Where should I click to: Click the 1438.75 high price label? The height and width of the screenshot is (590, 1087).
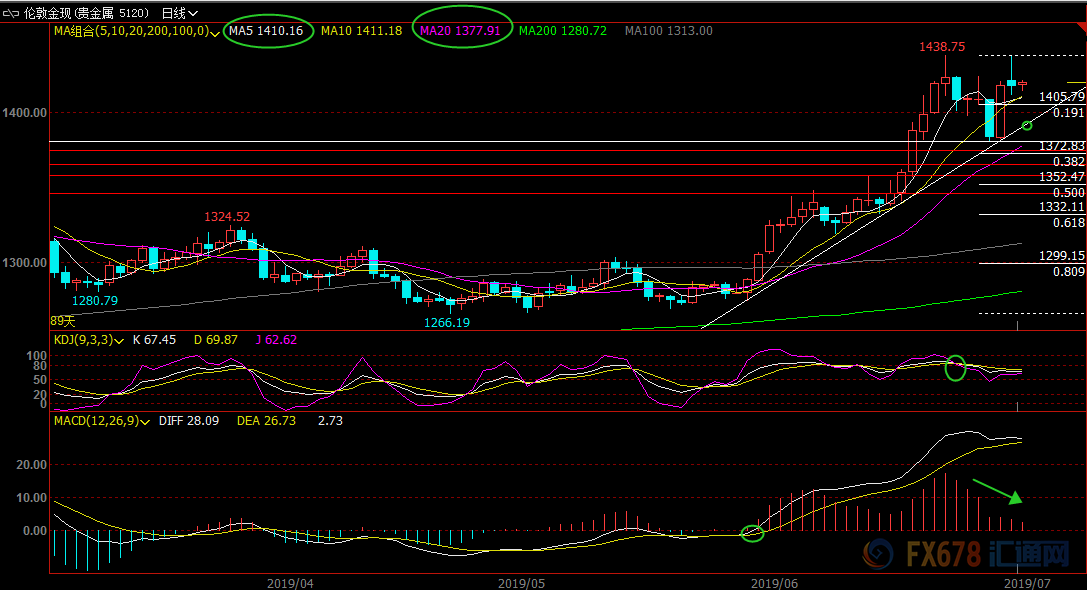tap(942, 46)
